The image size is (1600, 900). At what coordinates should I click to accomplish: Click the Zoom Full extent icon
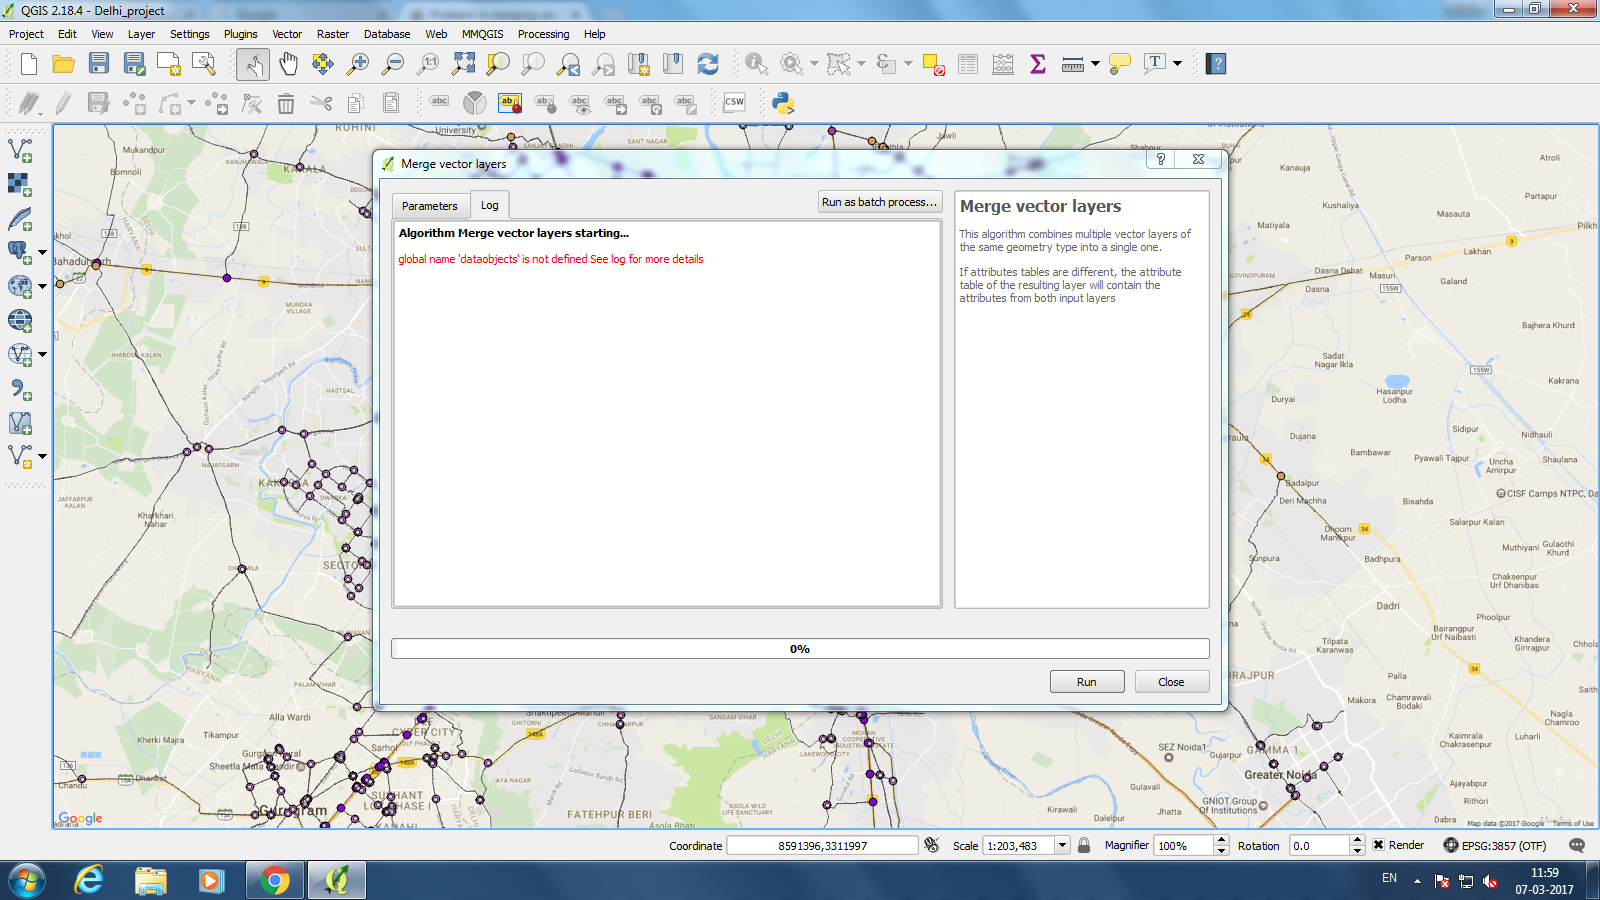pyautogui.click(x=463, y=64)
